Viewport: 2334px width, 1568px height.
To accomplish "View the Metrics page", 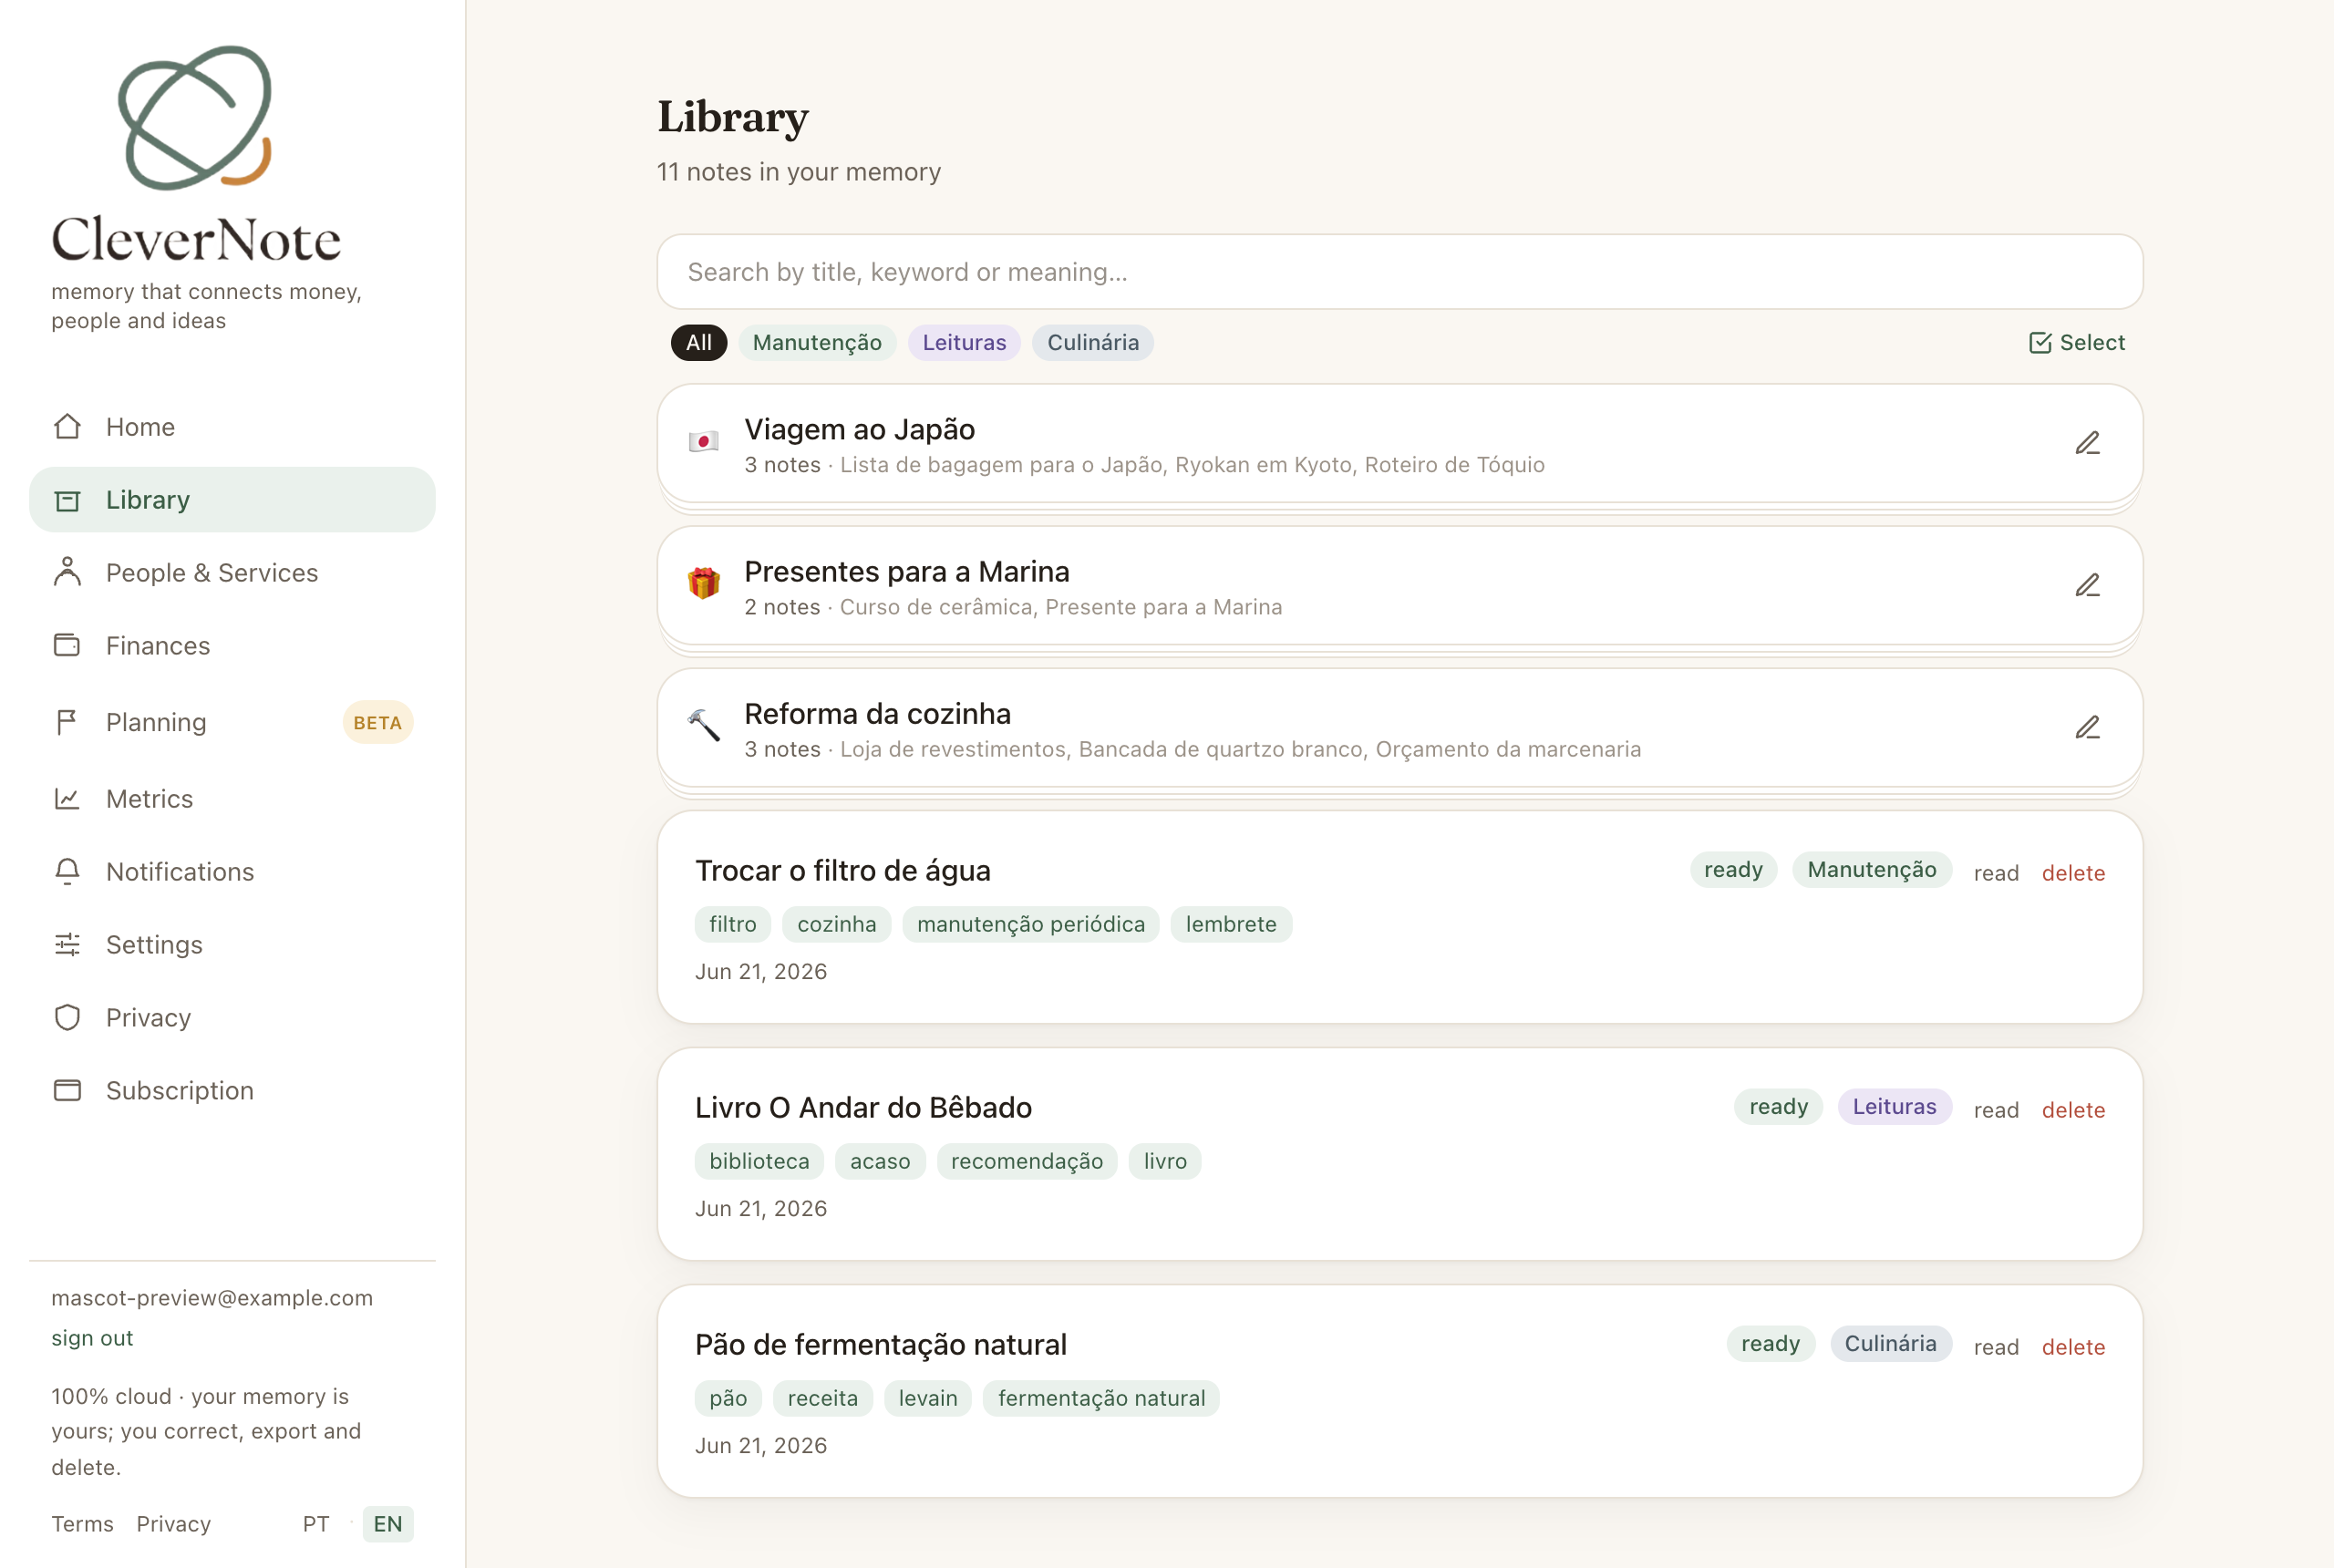I will pos(232,799).
